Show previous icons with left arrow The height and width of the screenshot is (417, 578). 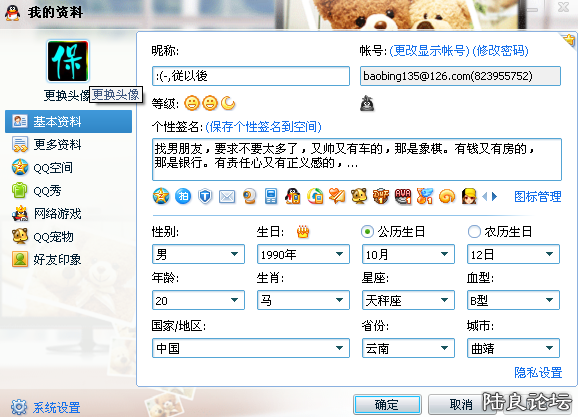tap(485, 197)
